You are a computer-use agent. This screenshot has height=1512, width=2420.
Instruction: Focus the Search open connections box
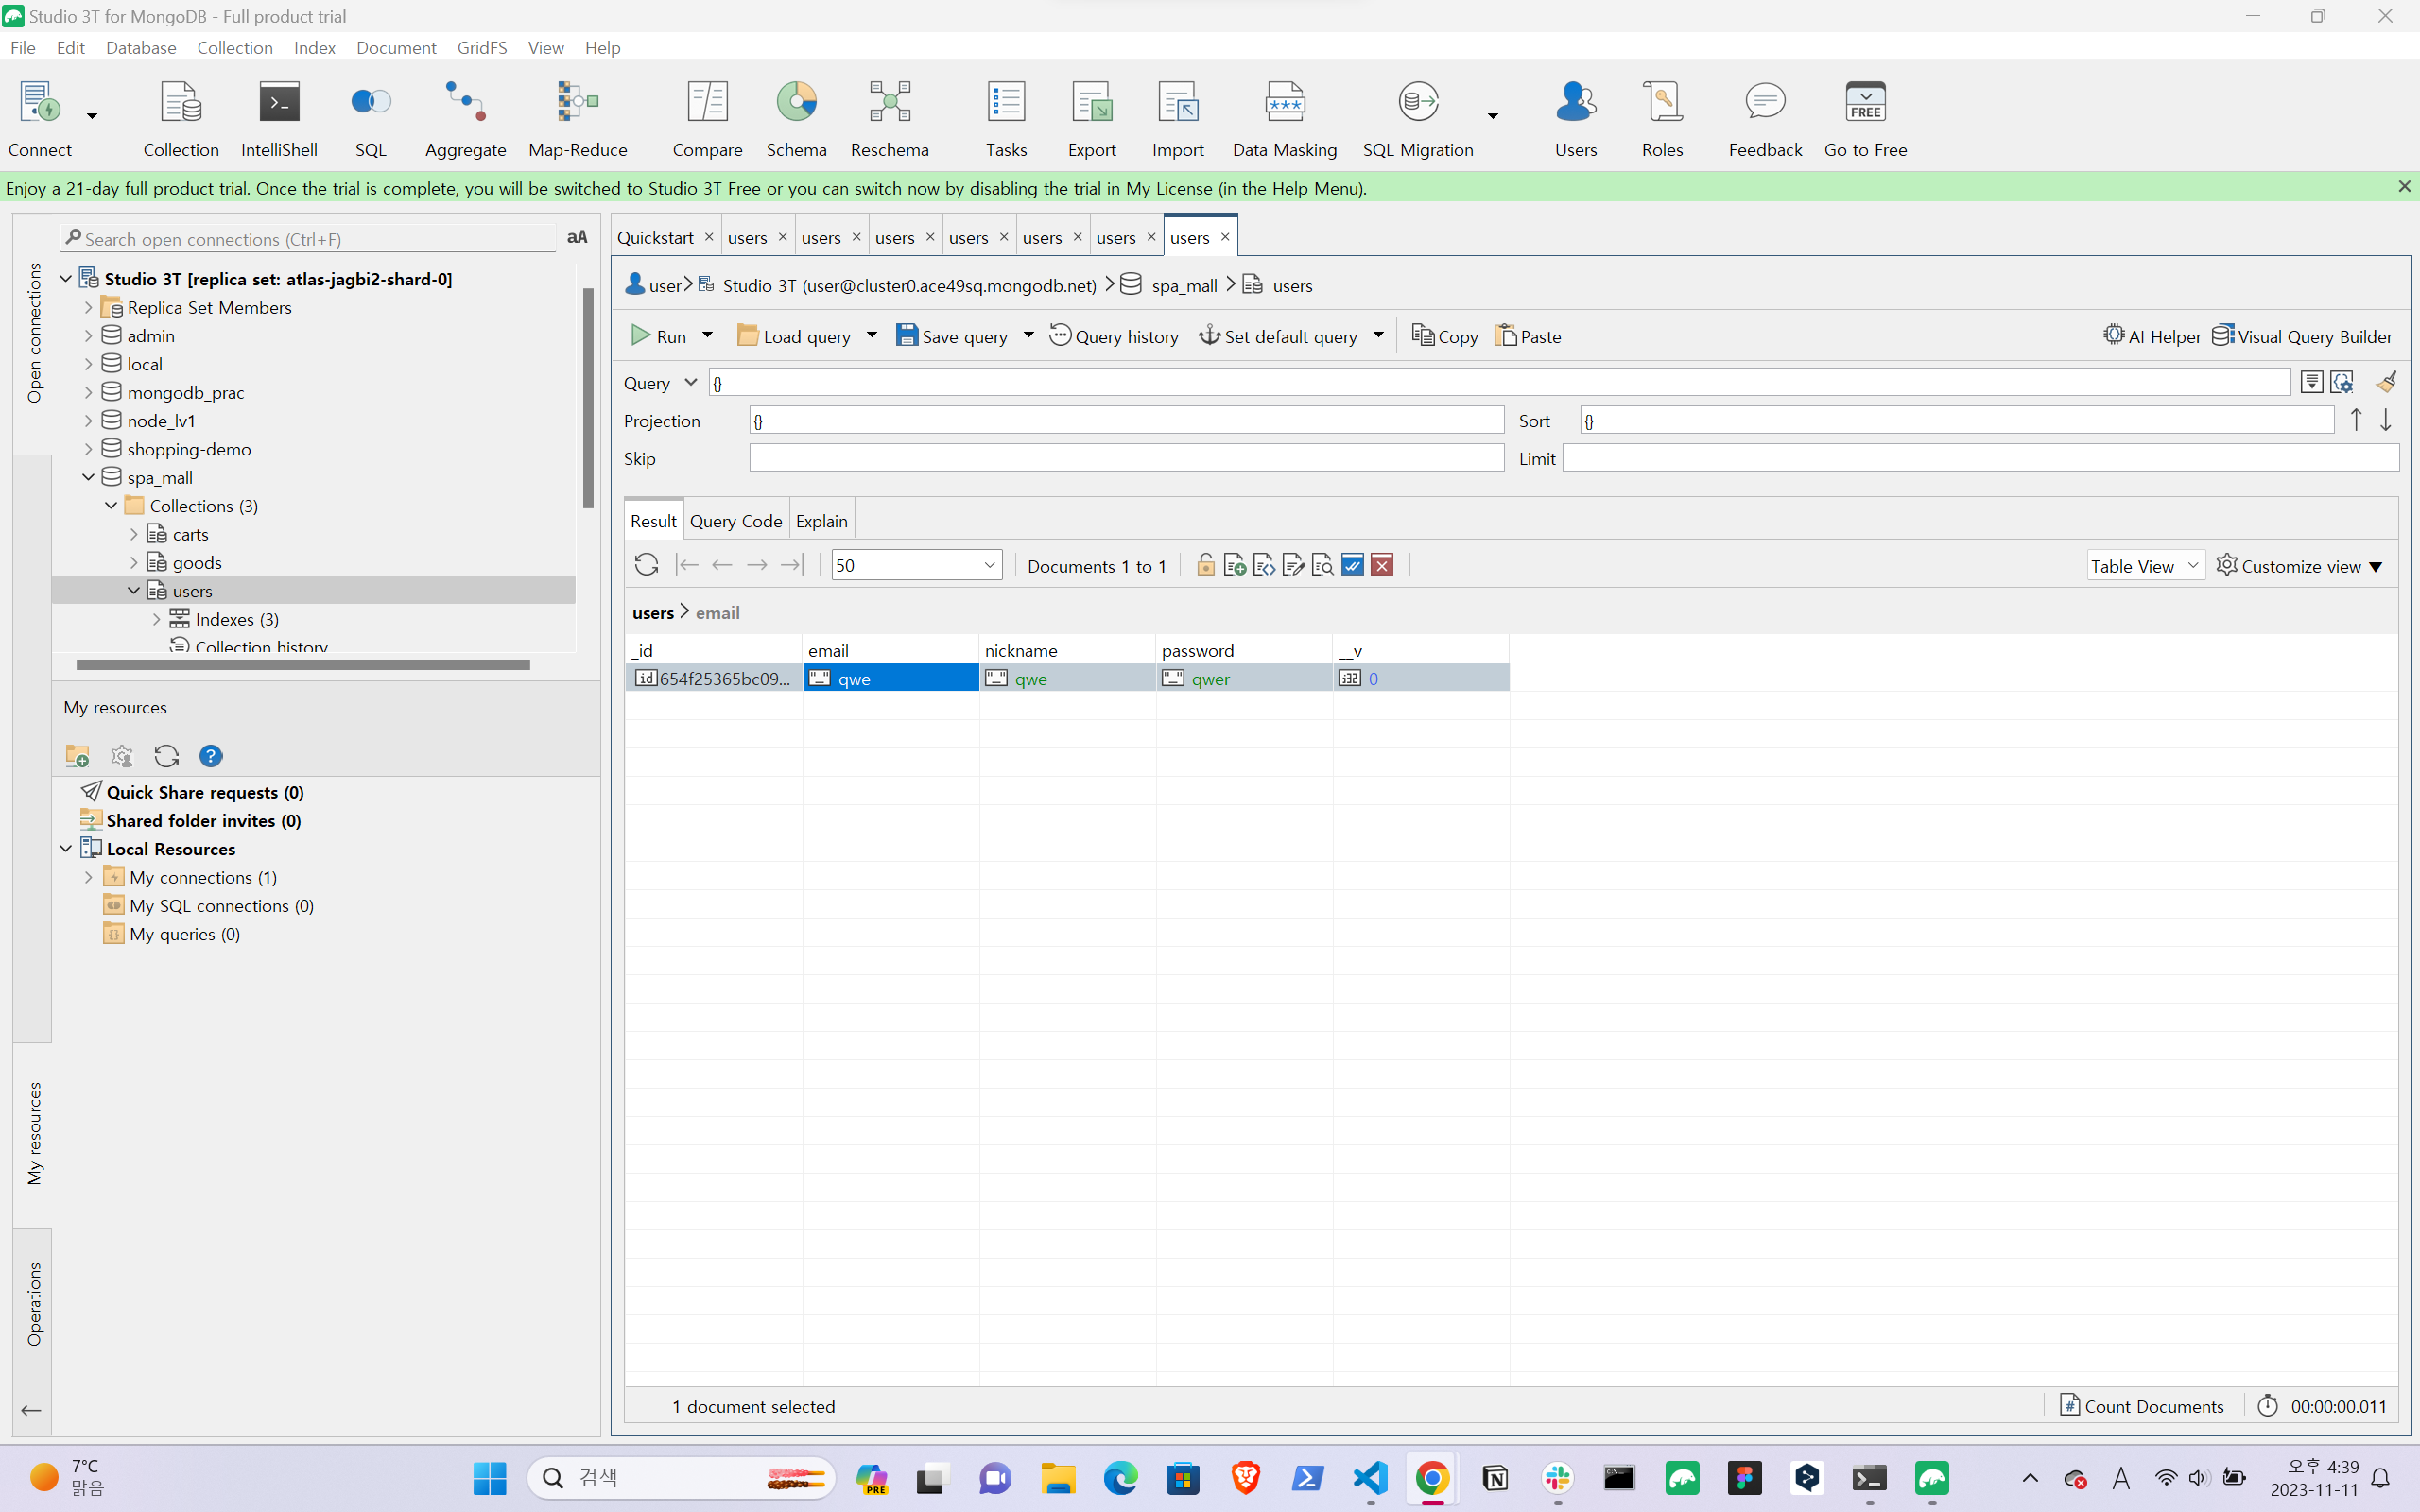click(309, 238)
